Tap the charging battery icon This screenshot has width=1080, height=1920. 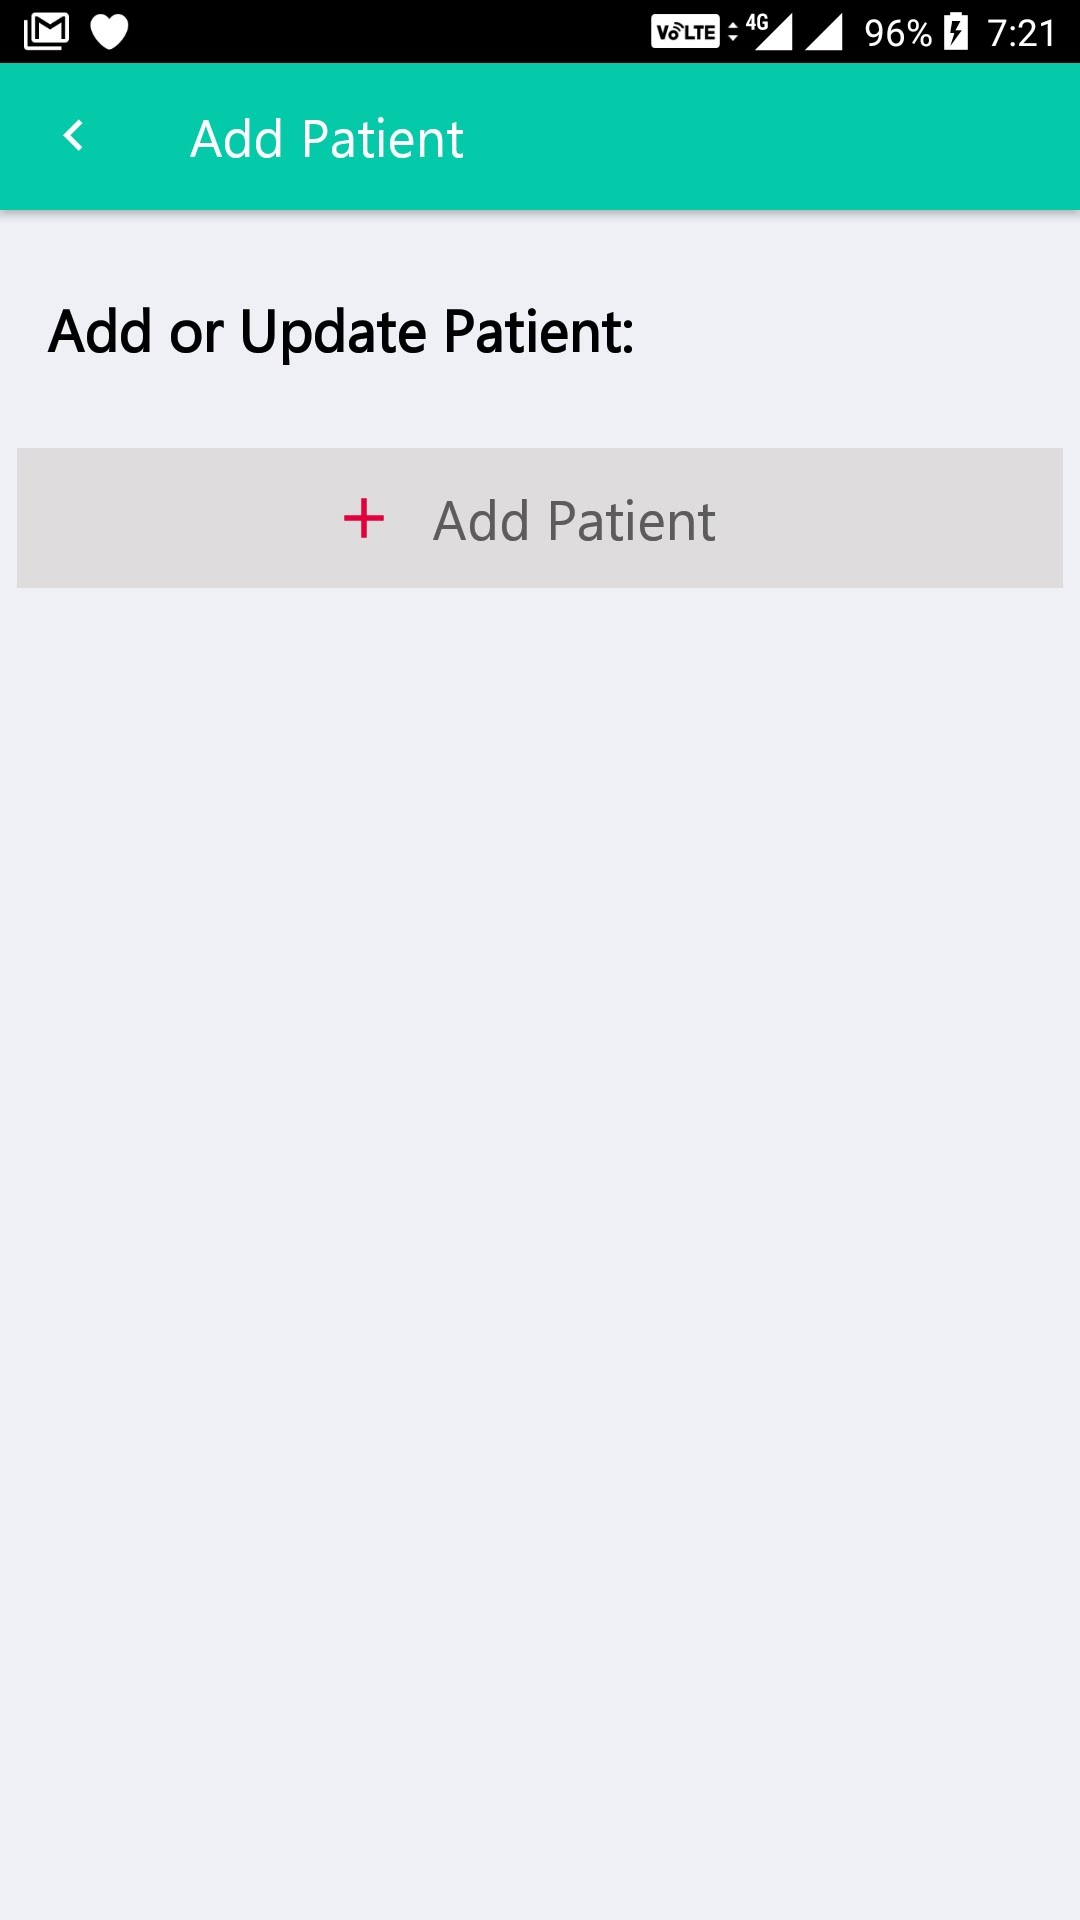(956, 31)
